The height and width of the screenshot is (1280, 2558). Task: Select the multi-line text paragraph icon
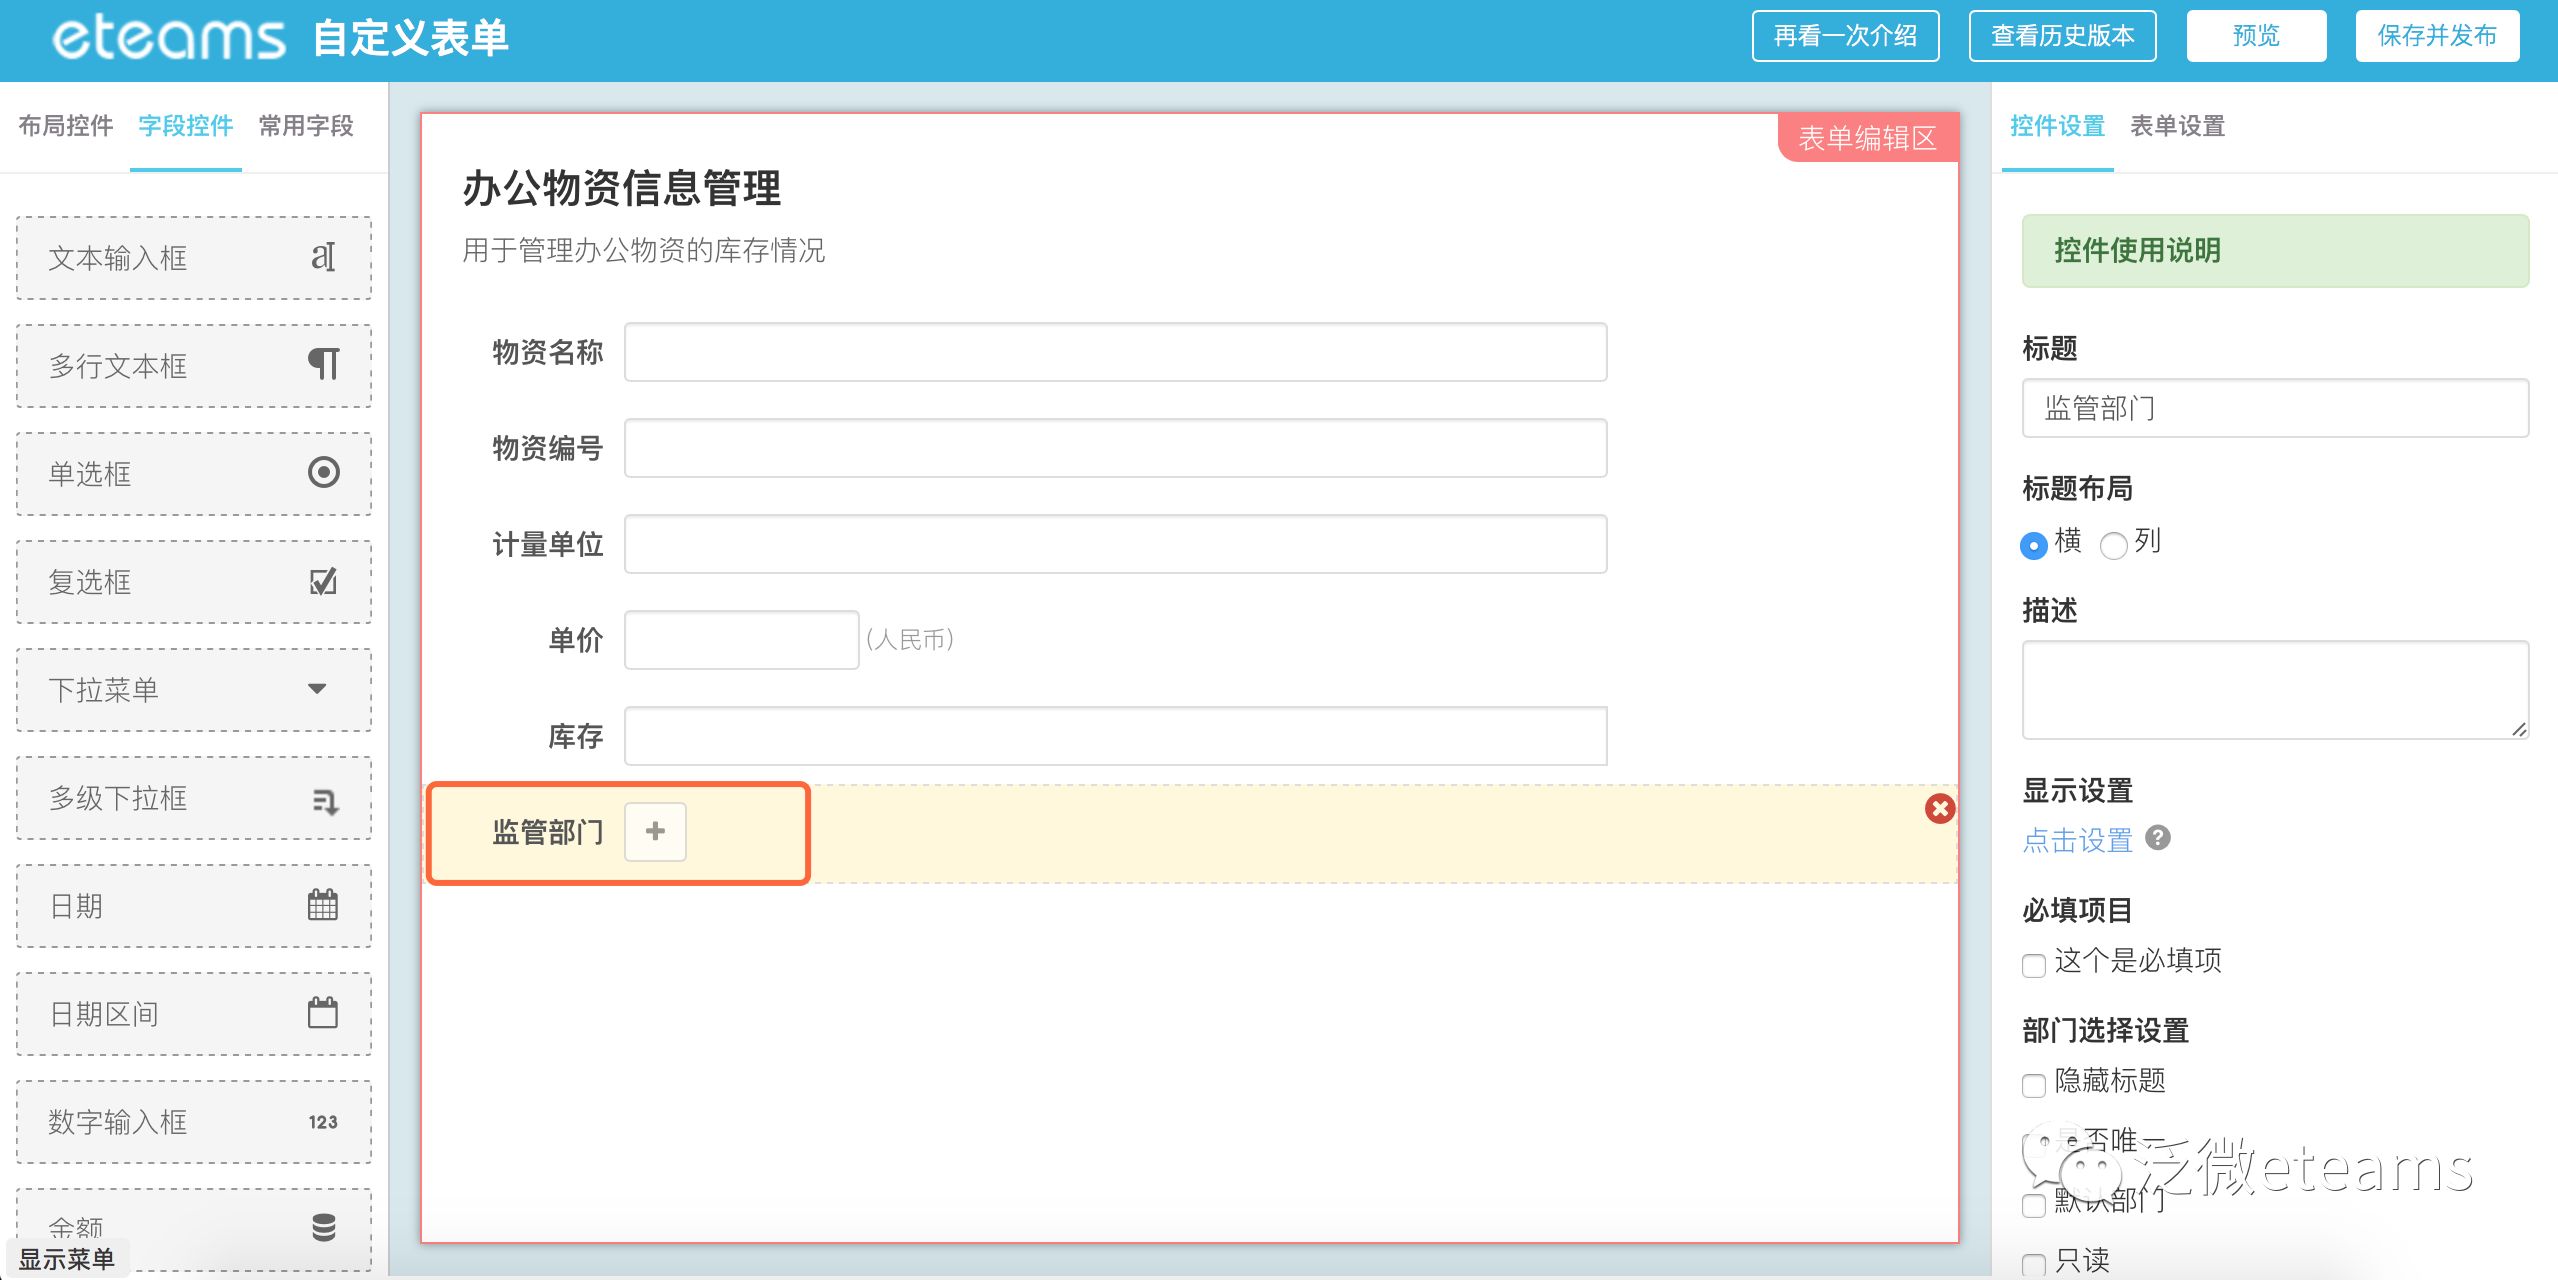click(322, 364)
